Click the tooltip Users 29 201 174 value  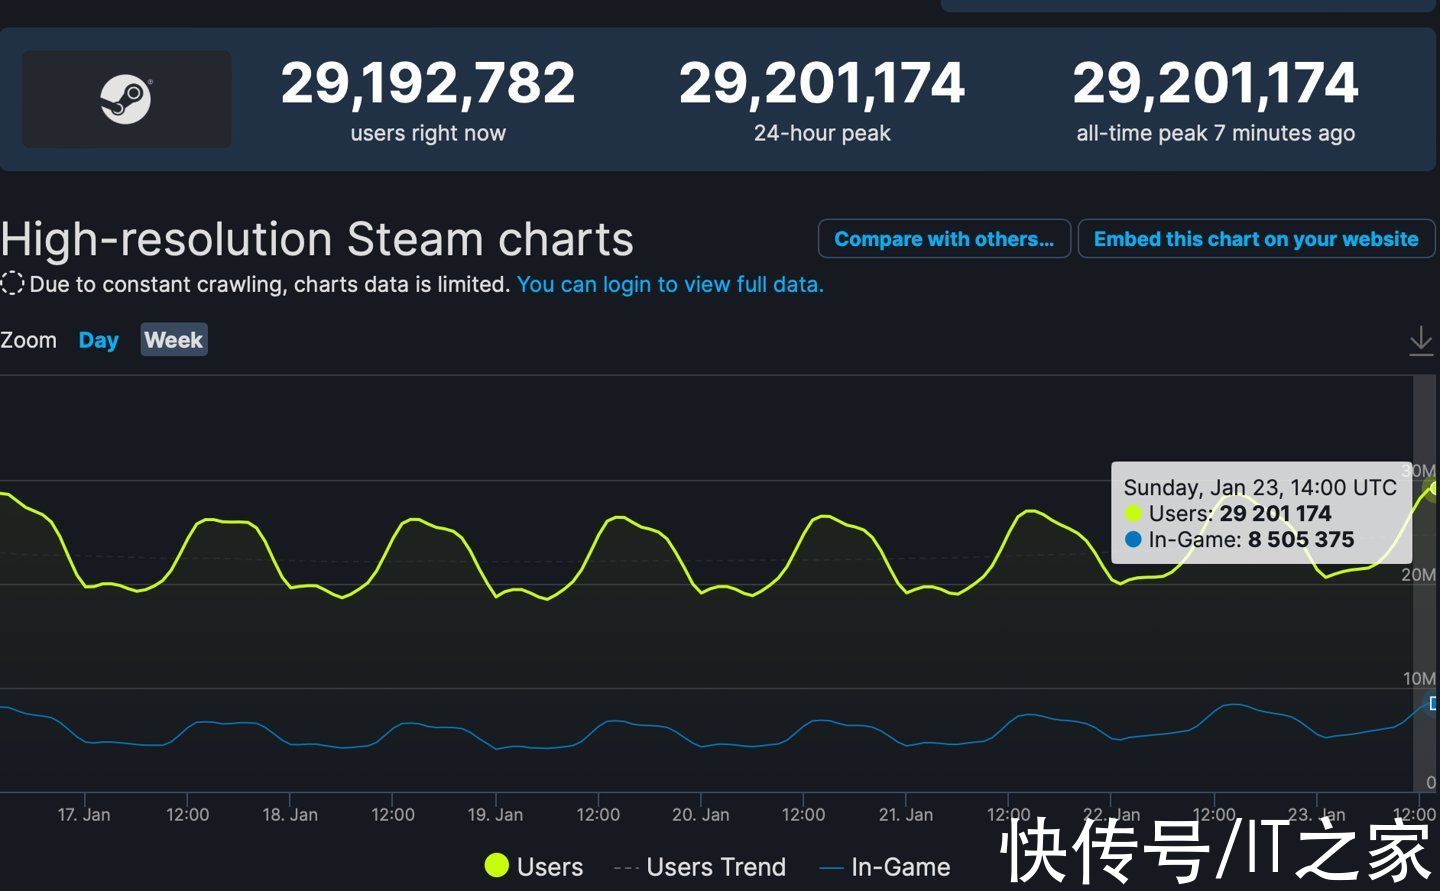[x=1275, y=514]
